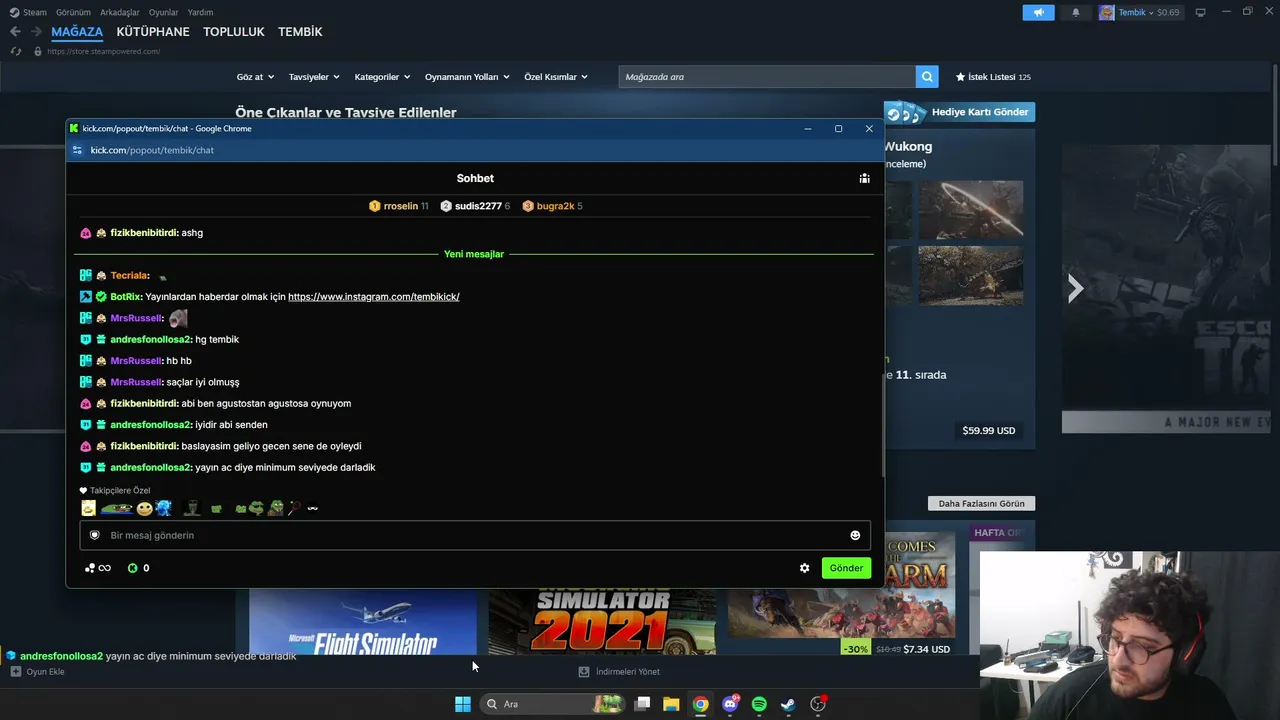The width and height of the screenshot is (1280, 720).
Task: Open Tembik account dropdown
Action: 1139,12
